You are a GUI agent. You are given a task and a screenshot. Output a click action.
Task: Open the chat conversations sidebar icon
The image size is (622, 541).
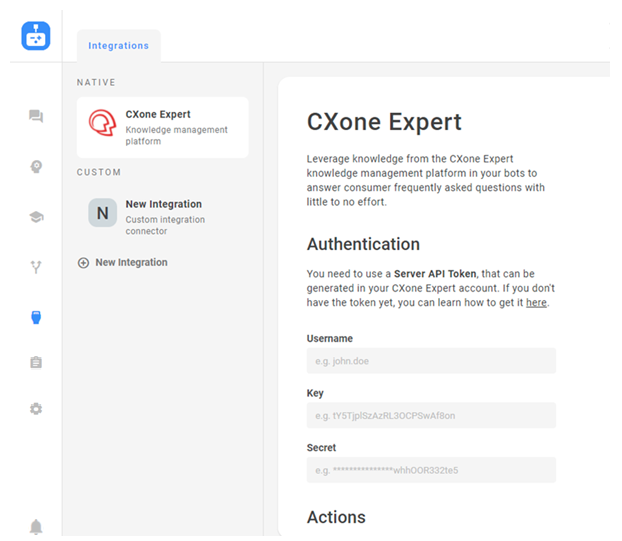[x=36, y=116]
